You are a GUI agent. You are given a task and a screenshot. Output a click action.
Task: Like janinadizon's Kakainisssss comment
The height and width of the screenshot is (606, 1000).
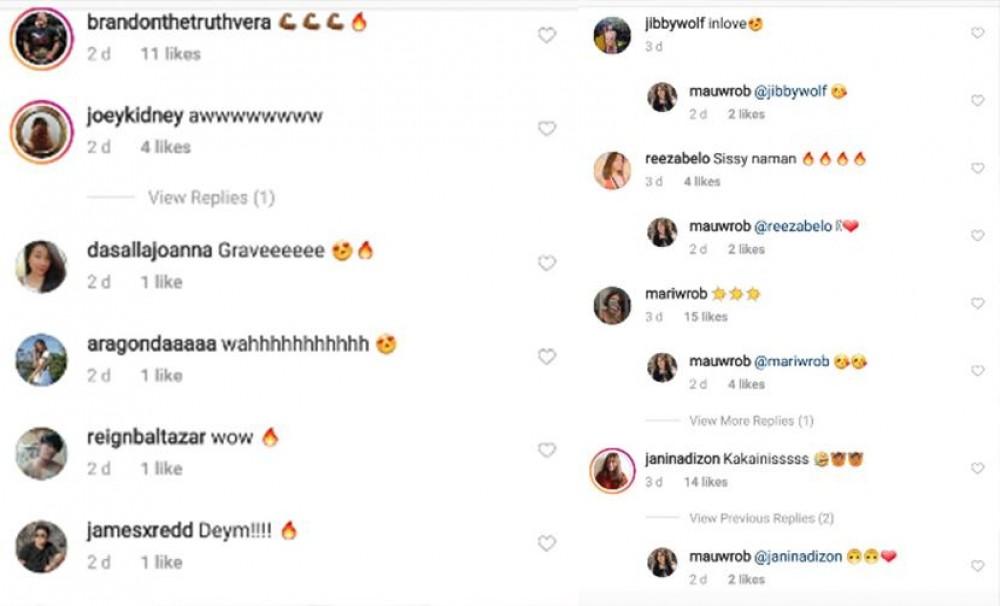coord(977,468)
